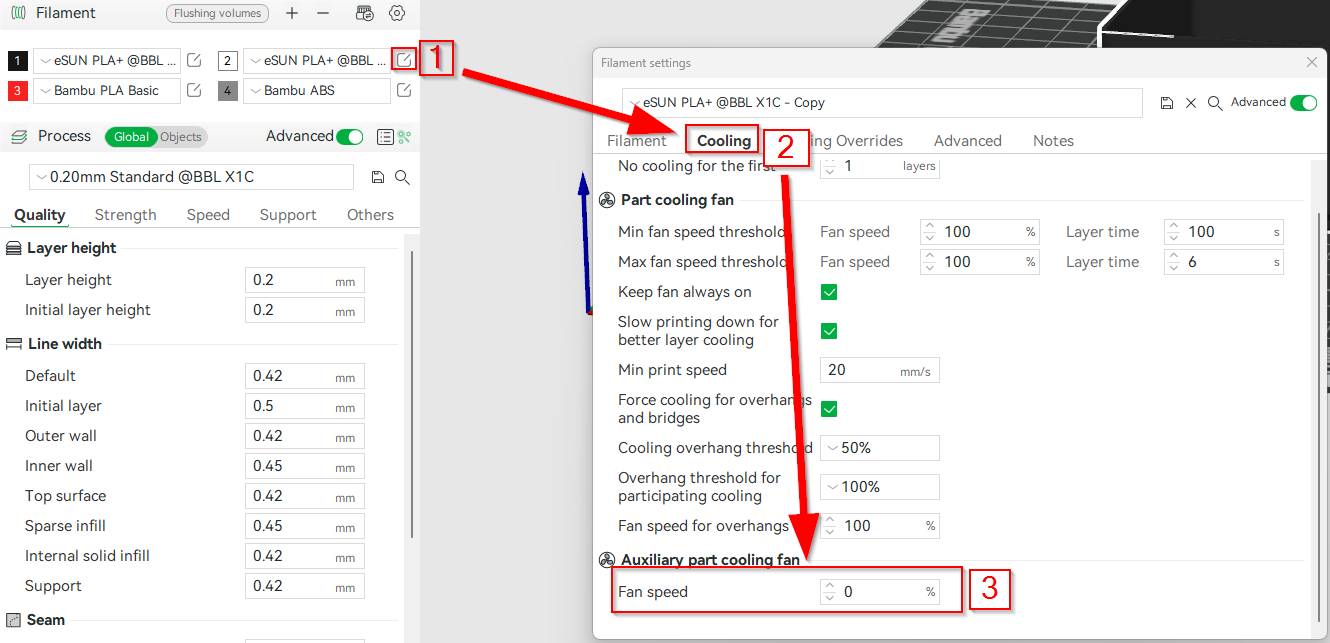This screenshot has height=643, width=1330.
Task: Click Max threshold Layer time 6 field
Action: pyautogui.click(x=1224, y=262)
